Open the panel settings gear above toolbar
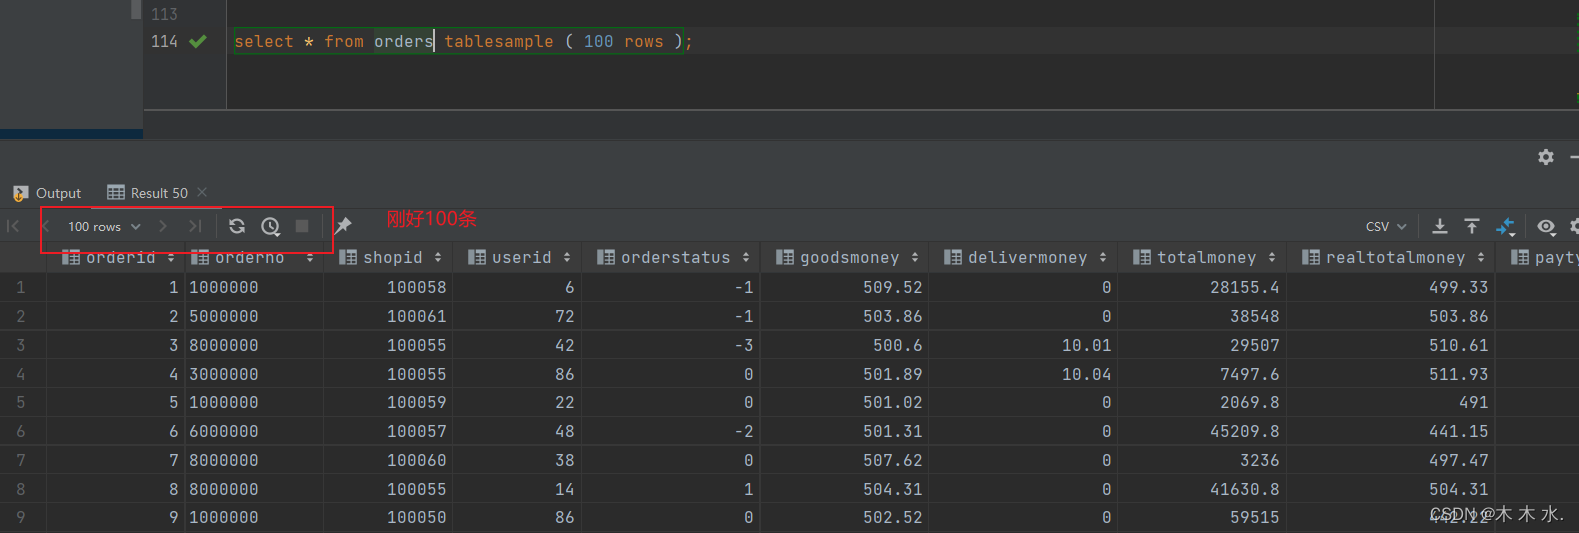 click(1546, 157)
